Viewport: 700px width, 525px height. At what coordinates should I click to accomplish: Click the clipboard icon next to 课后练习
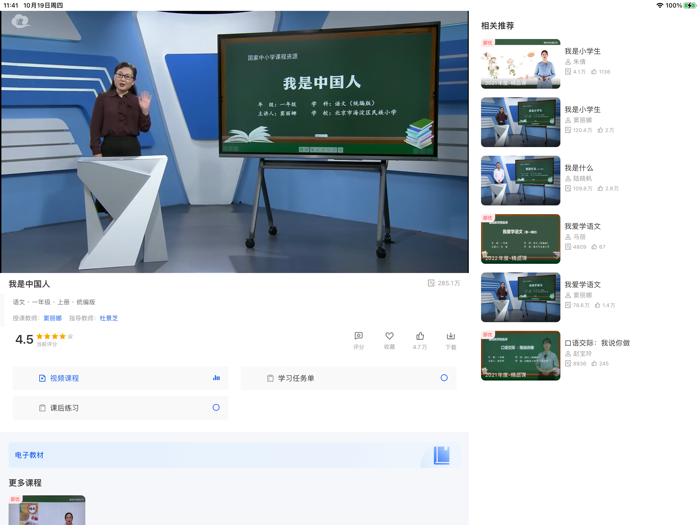point(42,408)
